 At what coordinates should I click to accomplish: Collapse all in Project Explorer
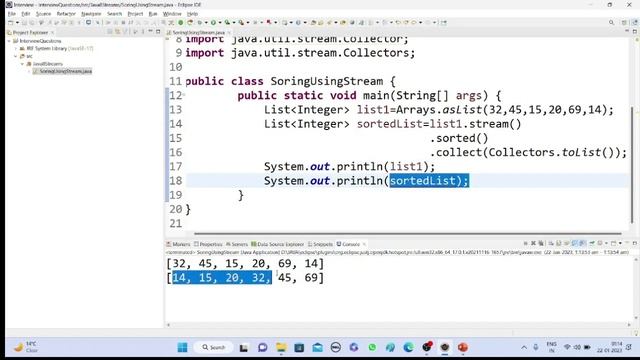(109, 32)
